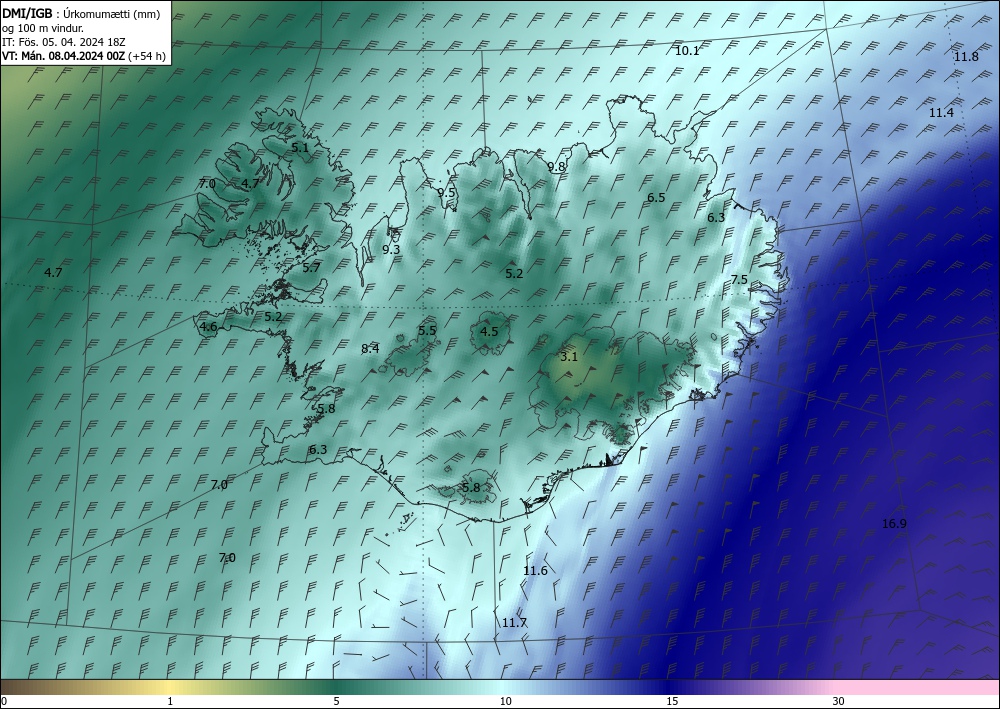Click the 'DMI/IGB : Úrkomumætti (mm)' title line
The image size is (1000, 709).
click(x=81, y=14)
